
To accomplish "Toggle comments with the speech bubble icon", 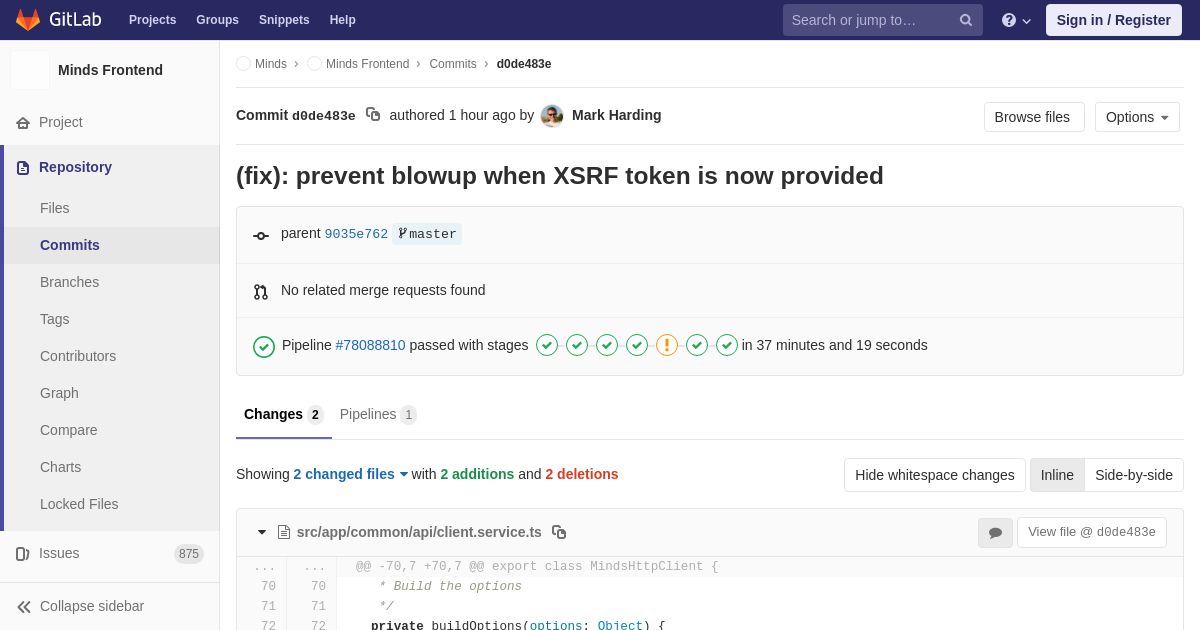I will click(995, 533).
